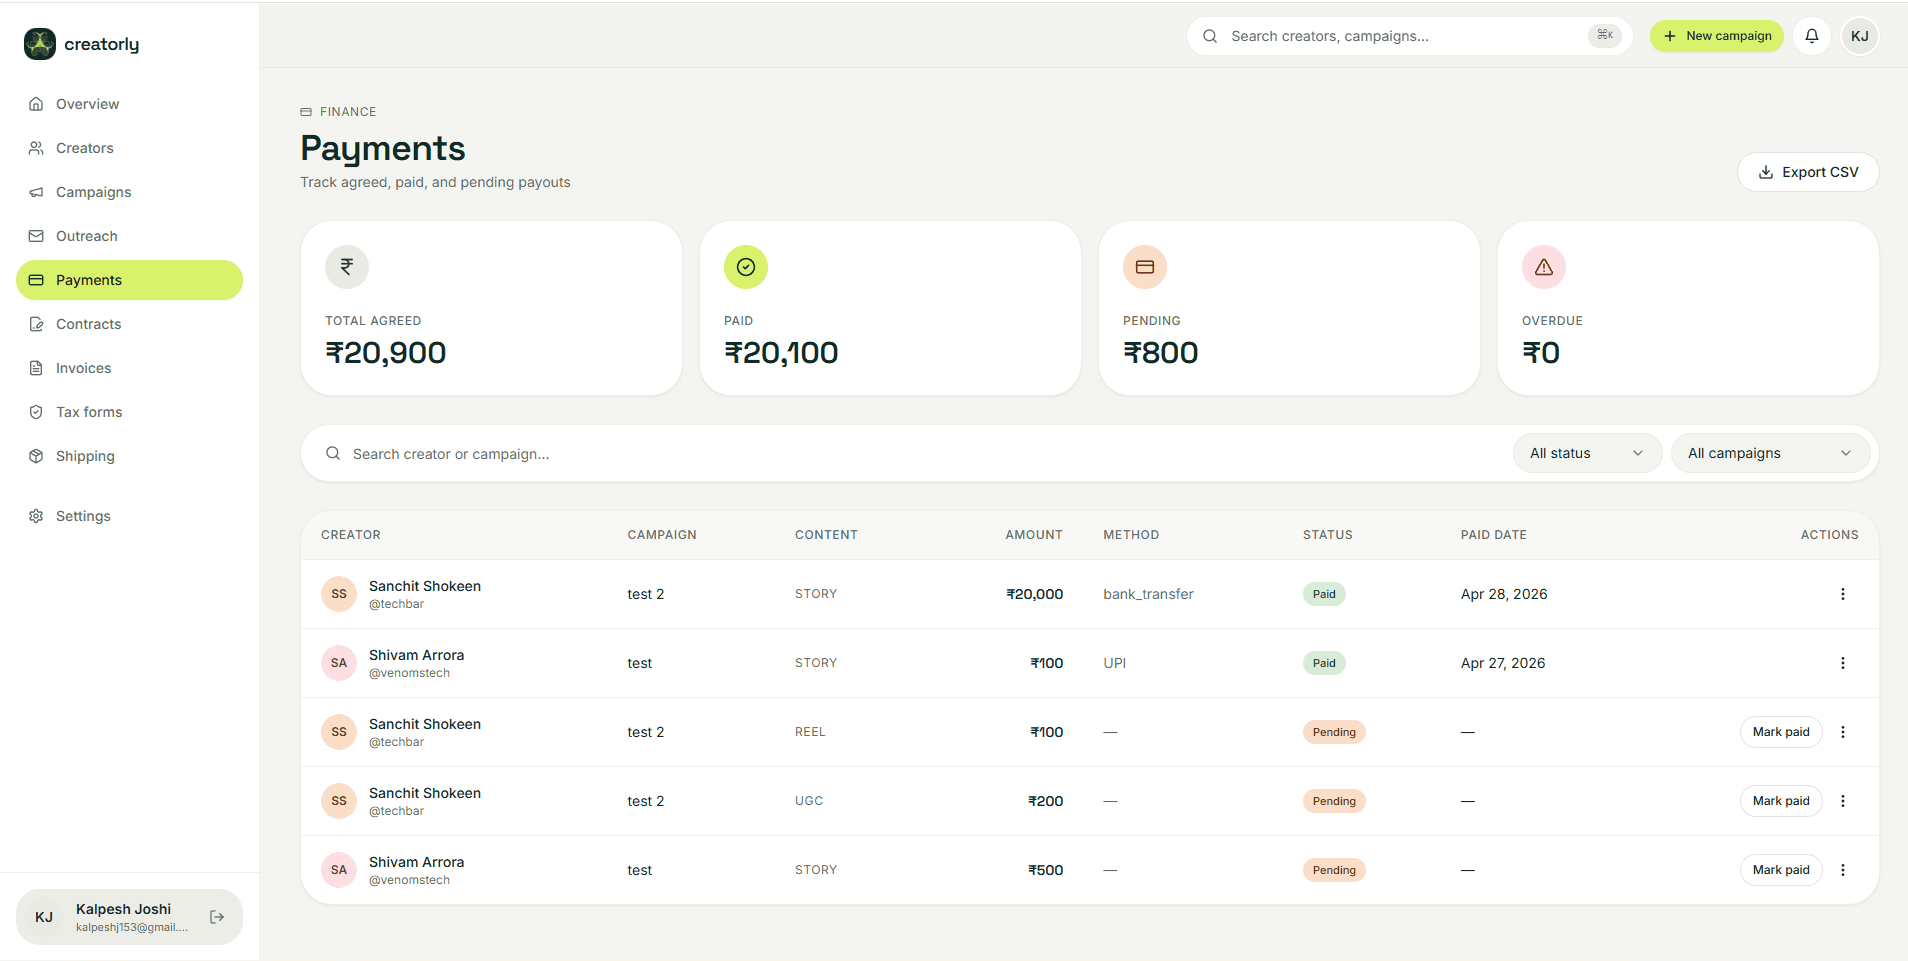This screenshot has height=961, width=1908.
Task: Click New campaign button
Action: (1716, 36)
